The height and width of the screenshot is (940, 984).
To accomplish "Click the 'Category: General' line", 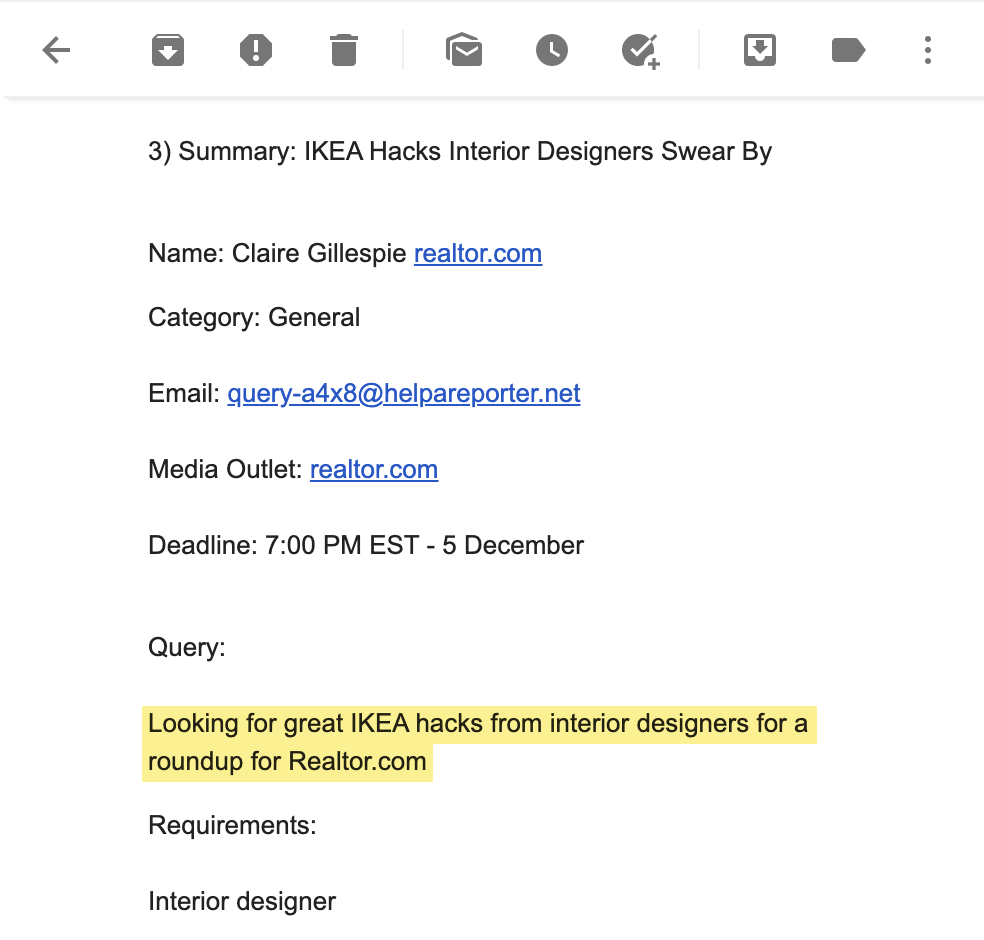I will click(254, 318).
